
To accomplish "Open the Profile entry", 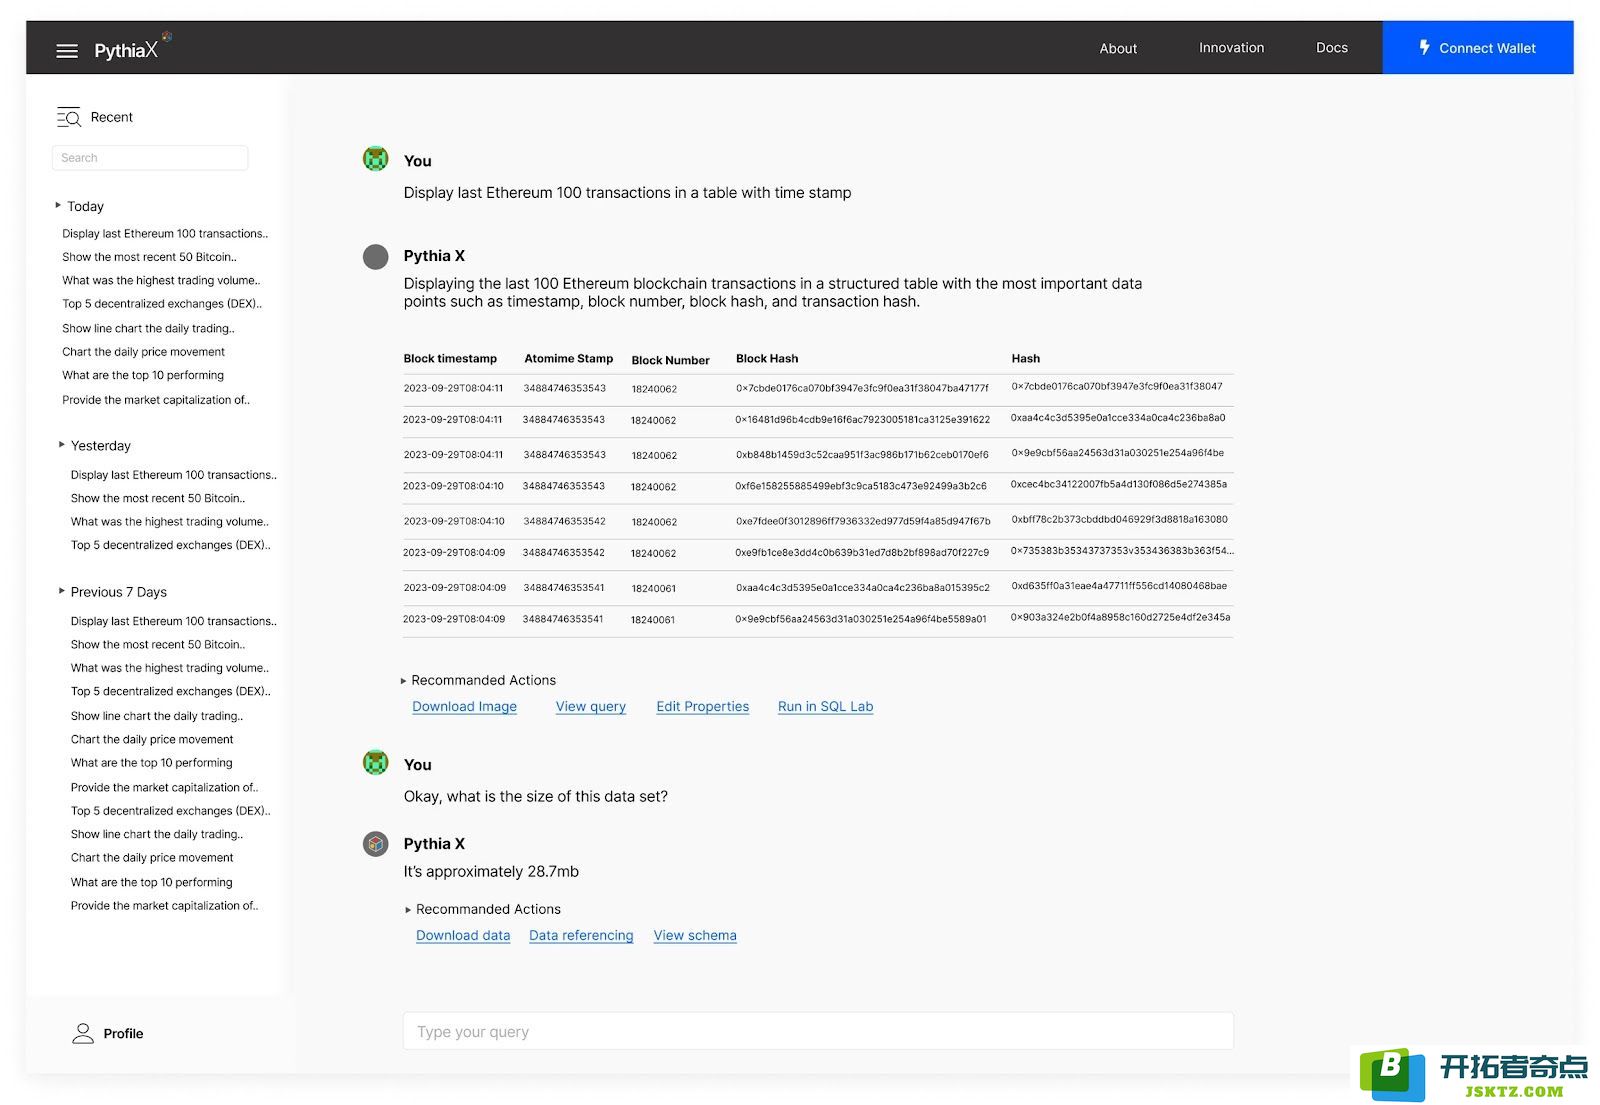I will click(108, 1033).
